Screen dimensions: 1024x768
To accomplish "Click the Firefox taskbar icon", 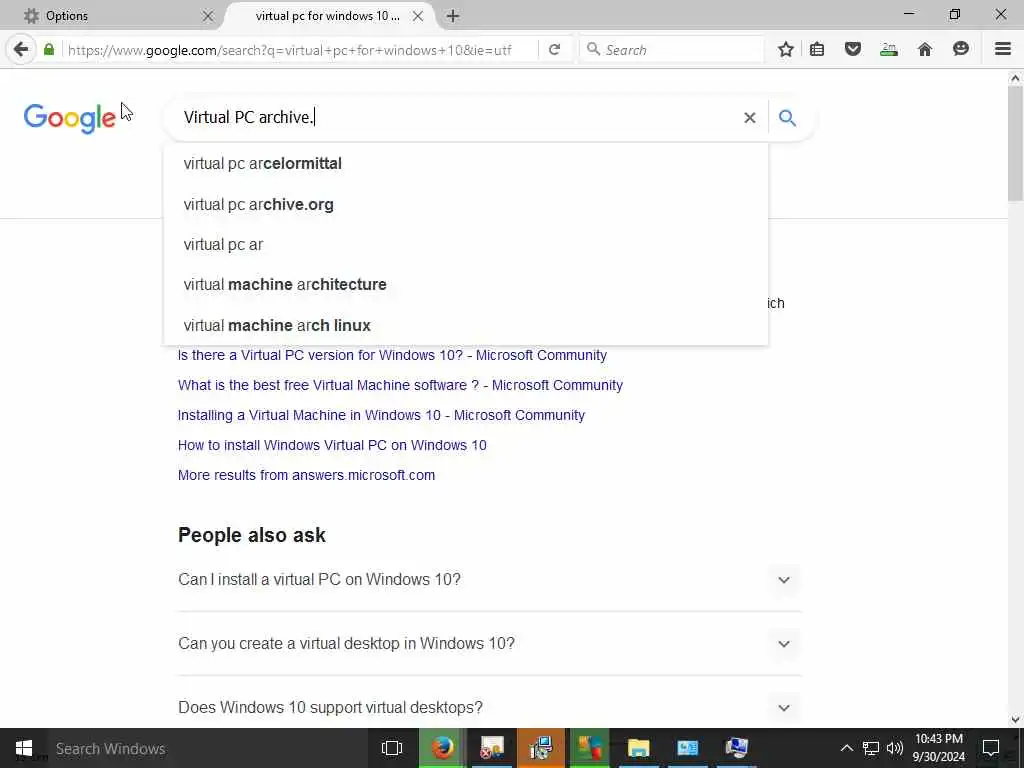I will pos(443,748).
